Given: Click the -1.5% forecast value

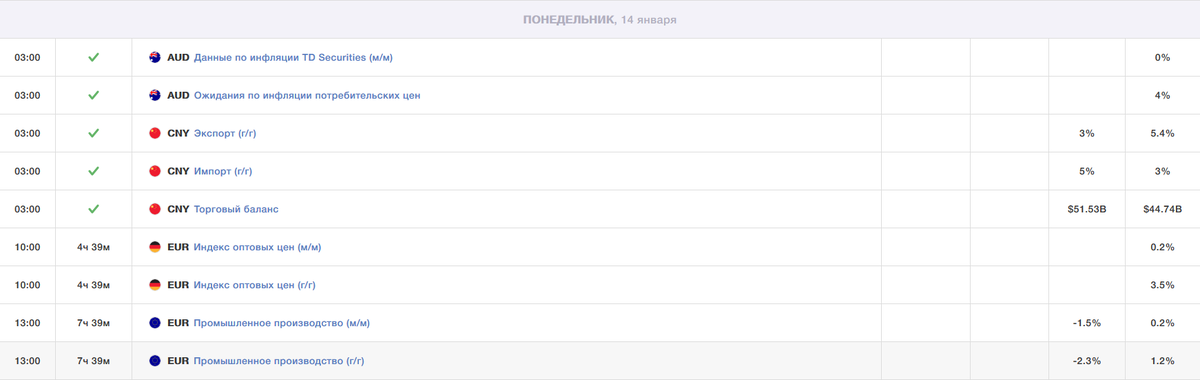Looking at the screenshot, I should (x=1087, y=324).
